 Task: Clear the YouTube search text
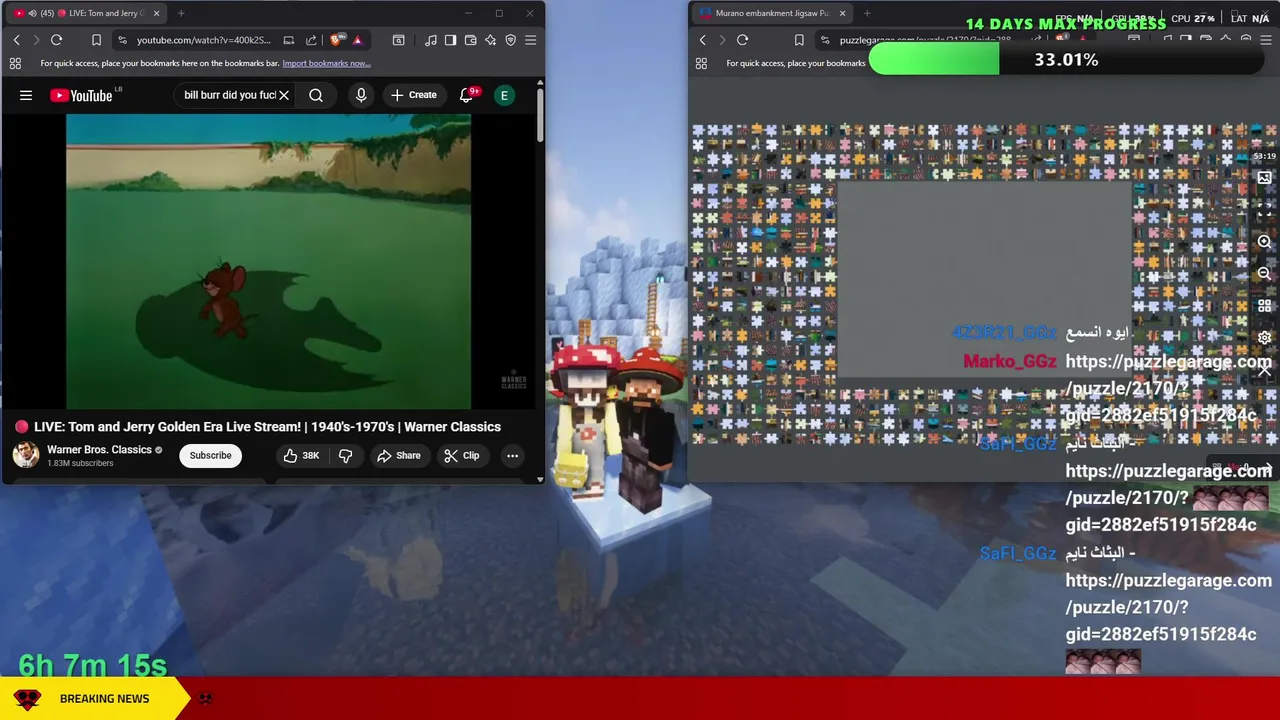[x=284, y=95]
